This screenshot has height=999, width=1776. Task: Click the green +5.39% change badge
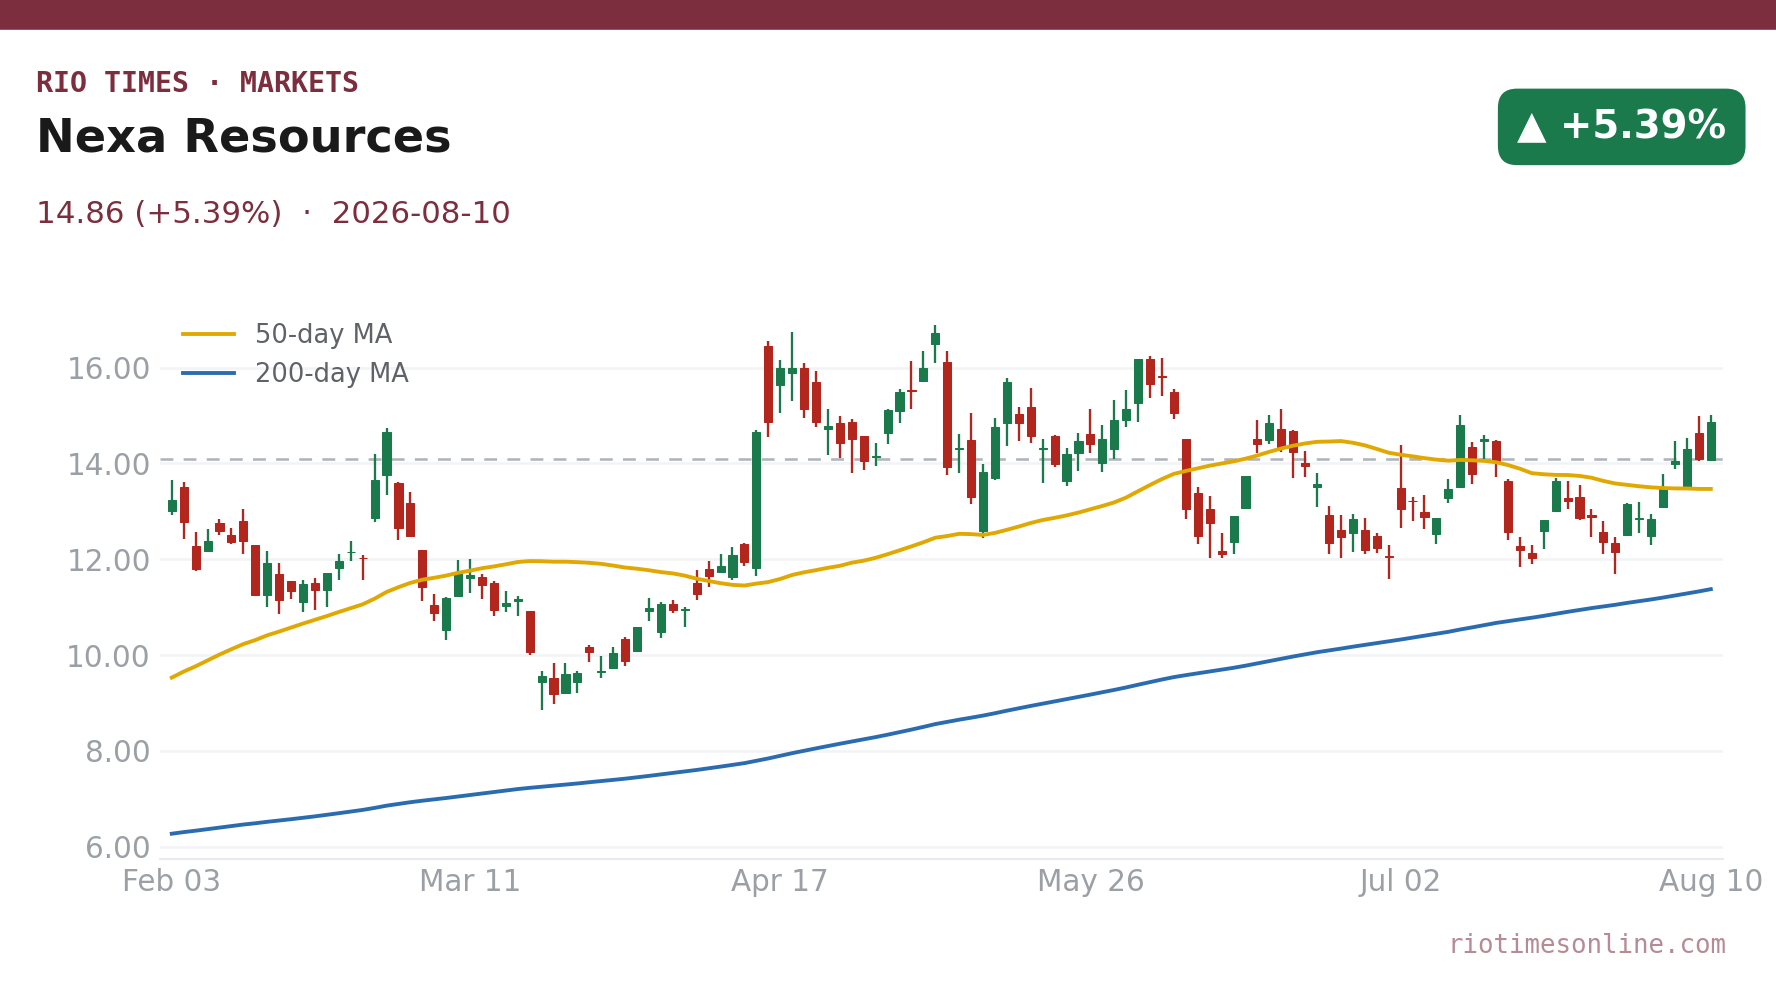[1621, 127]
